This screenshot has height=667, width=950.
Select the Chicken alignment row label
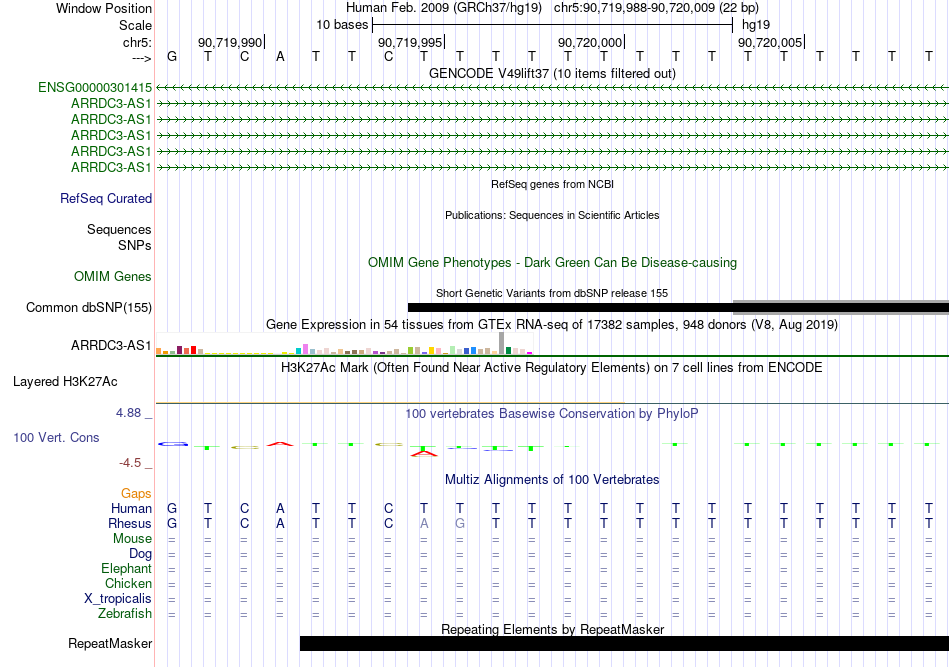click(128, 583)
